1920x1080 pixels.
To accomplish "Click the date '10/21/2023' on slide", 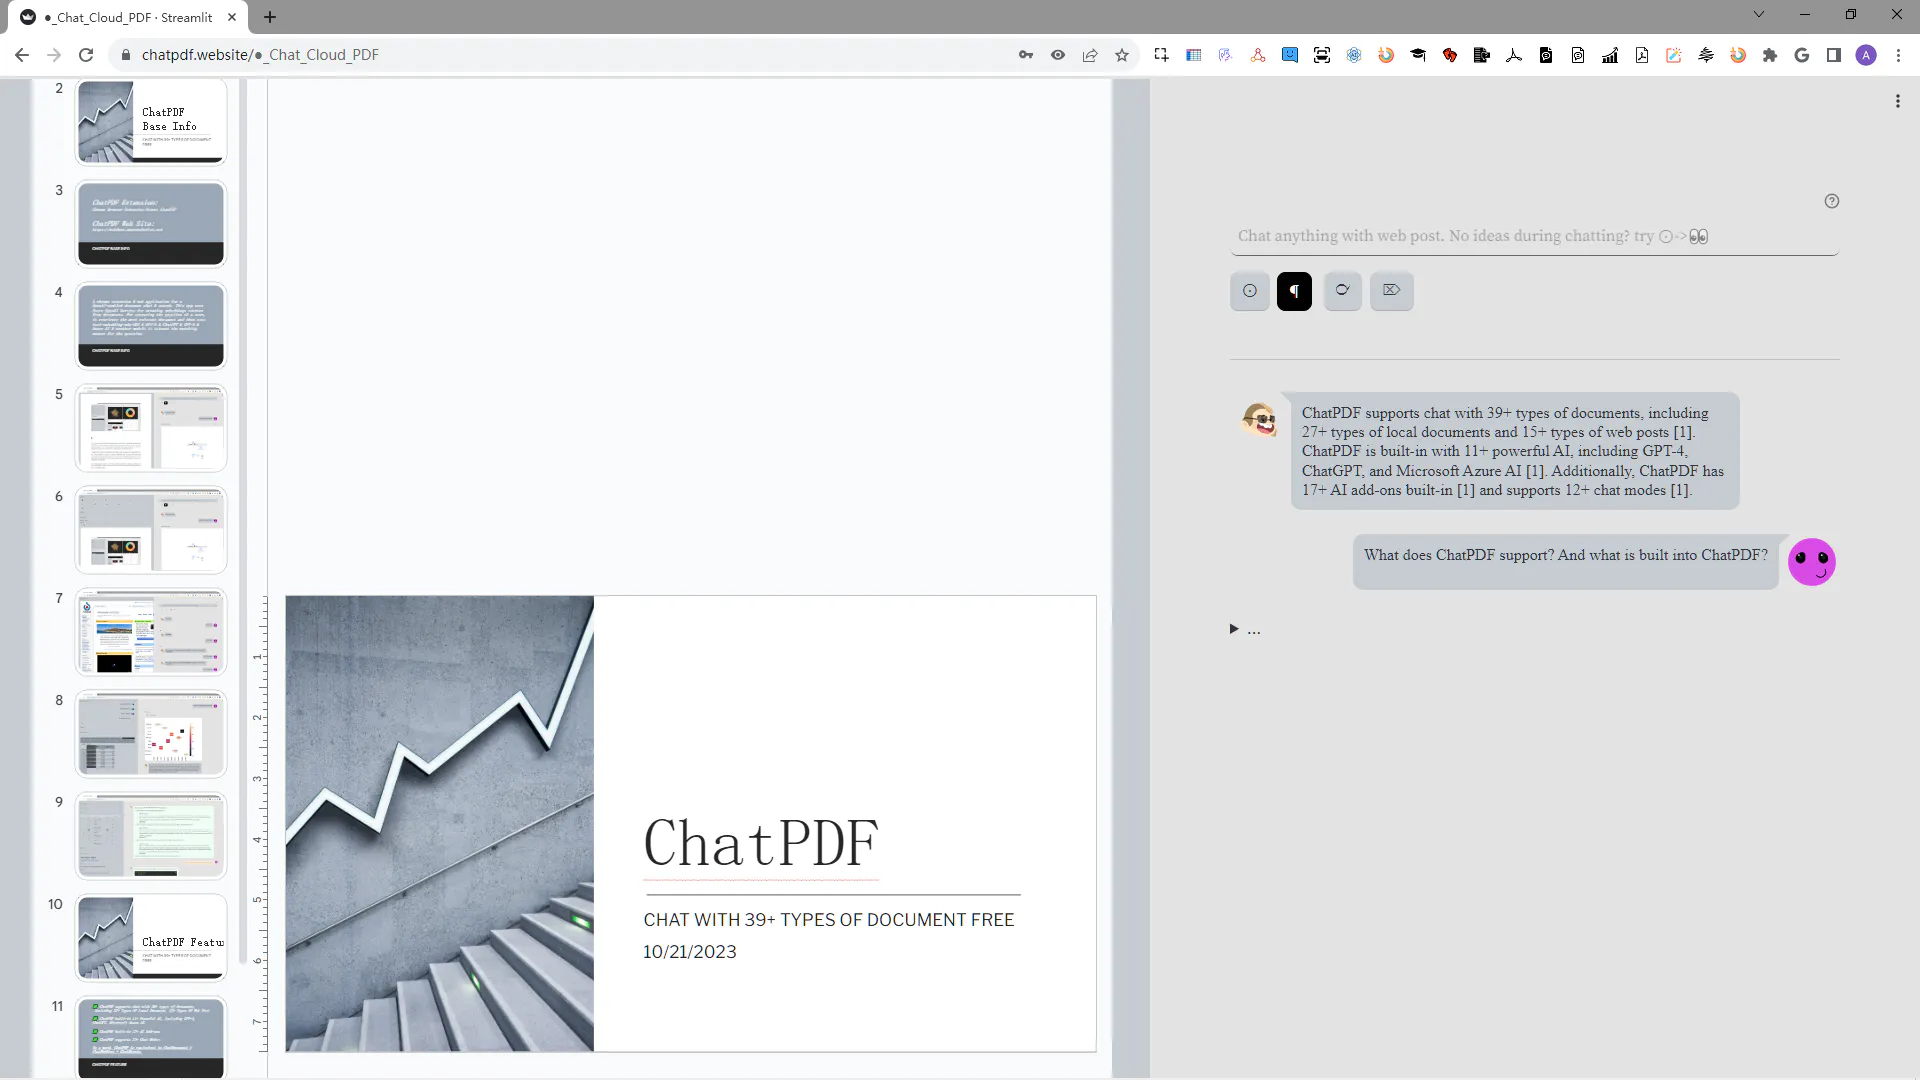I will coord(689,952).
